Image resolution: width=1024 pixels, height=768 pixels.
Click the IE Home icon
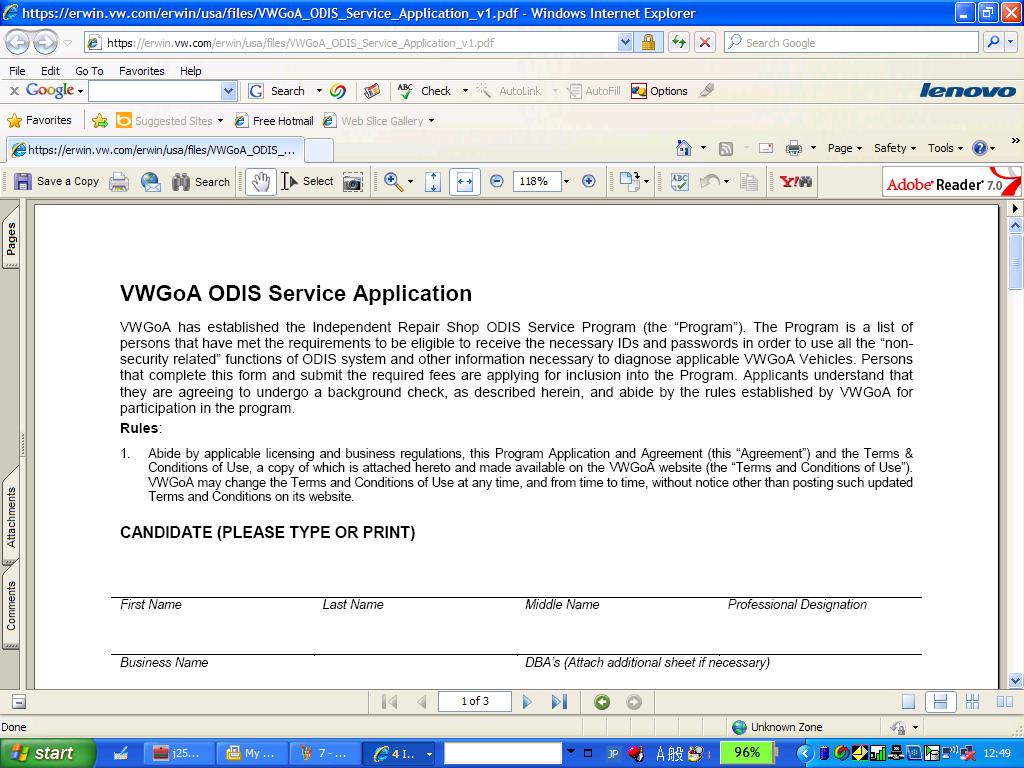click(684, 148)
